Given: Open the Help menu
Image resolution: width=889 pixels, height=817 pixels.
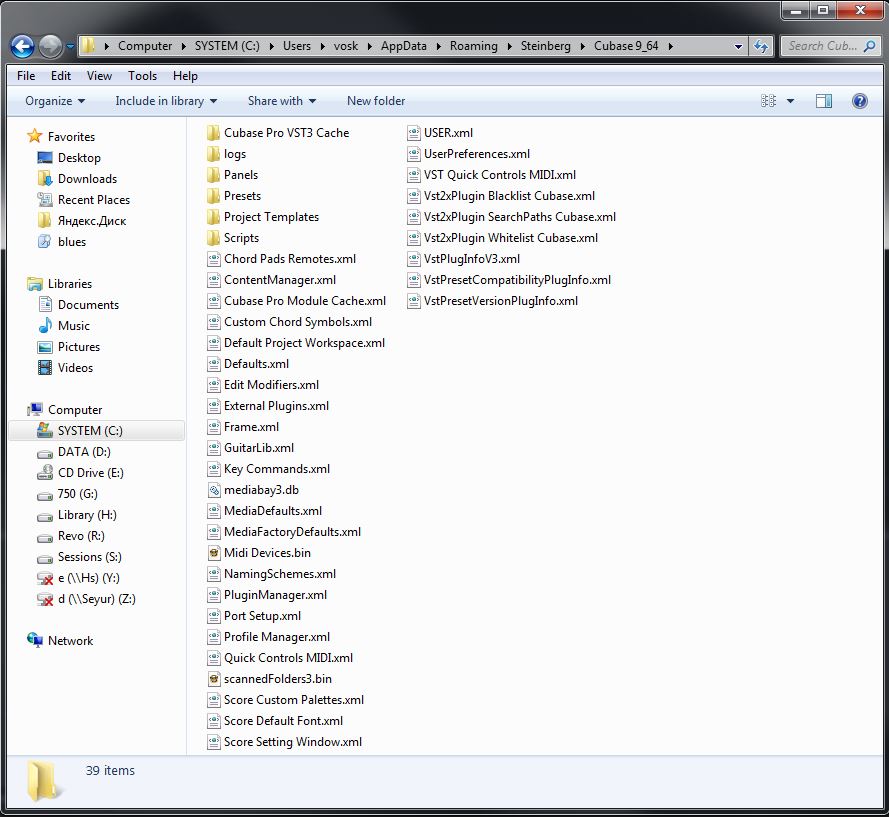Looking at the screenshot, I should 185,76.
